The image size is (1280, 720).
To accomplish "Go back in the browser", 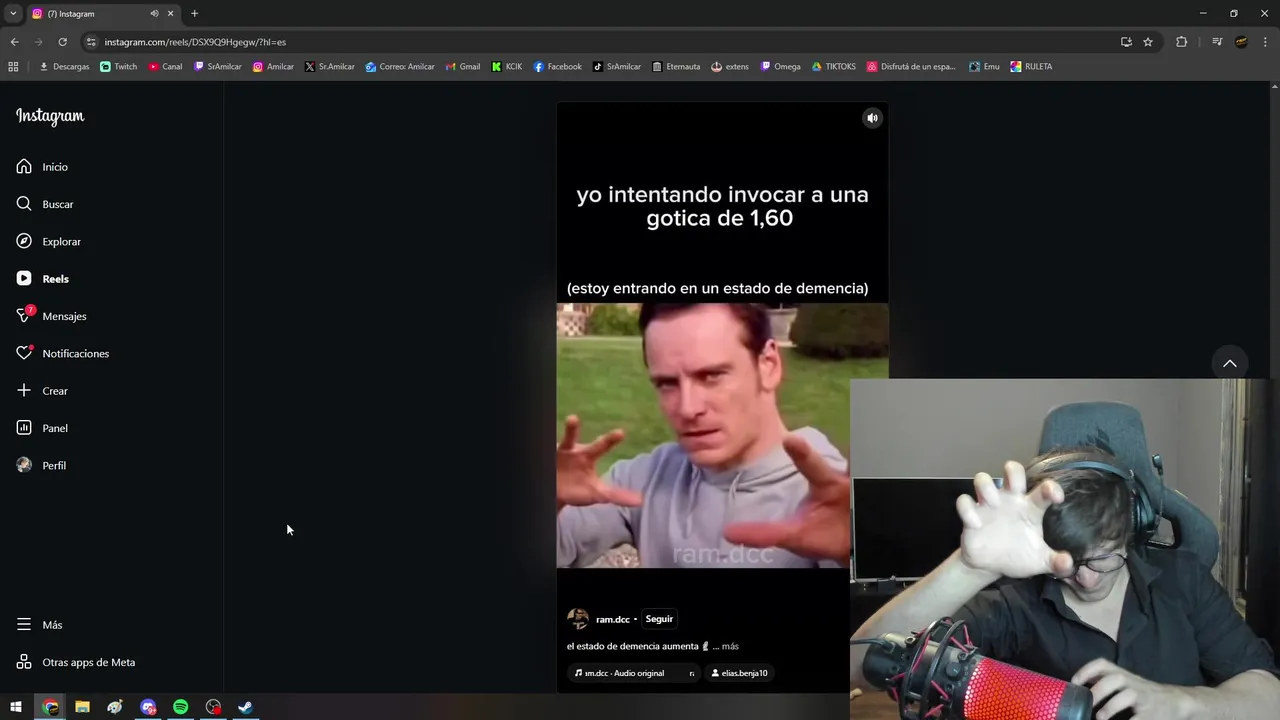I will pos(14,42).
